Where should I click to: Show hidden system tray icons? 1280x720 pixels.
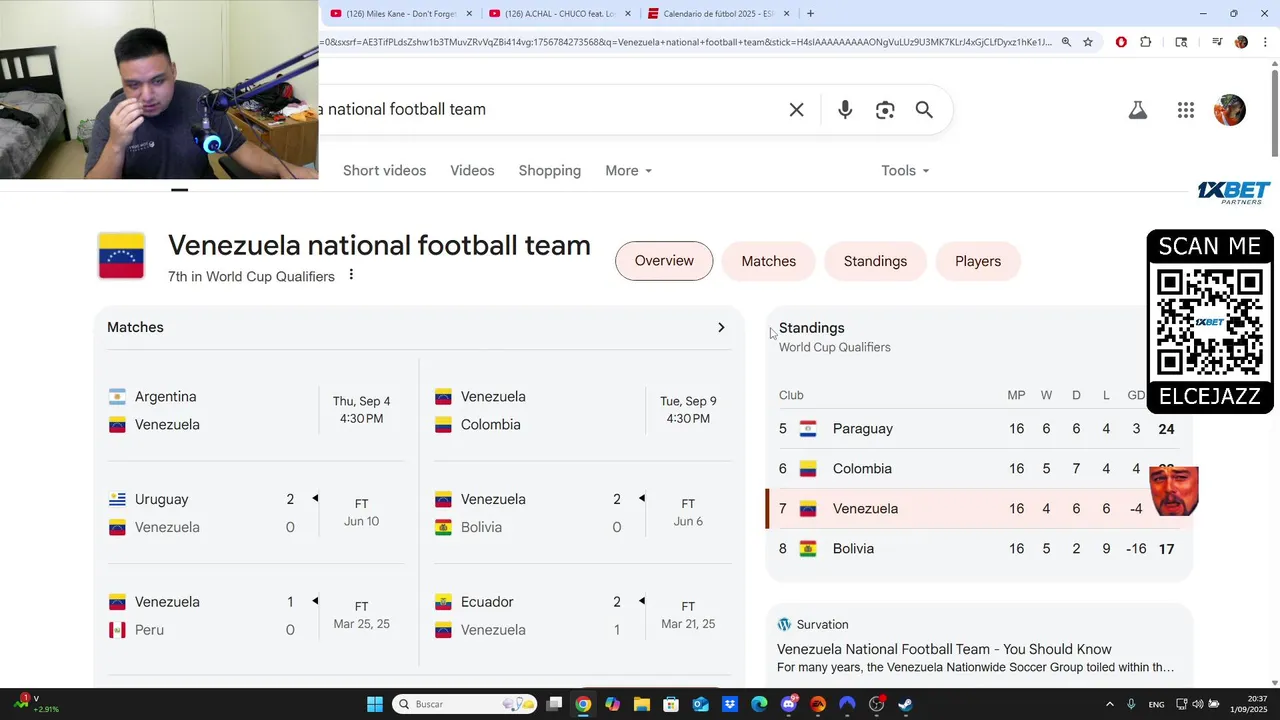(1109, 704)
